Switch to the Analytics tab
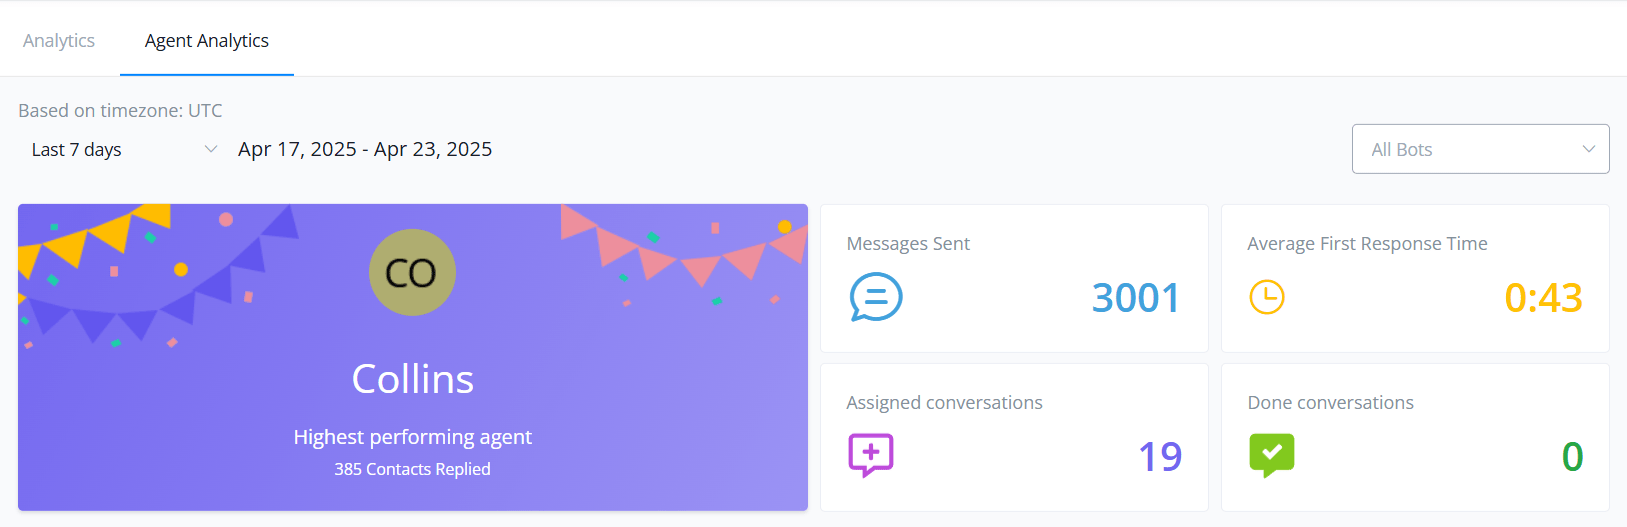This screenshot has height=527, width=1627. coord(59,40)
